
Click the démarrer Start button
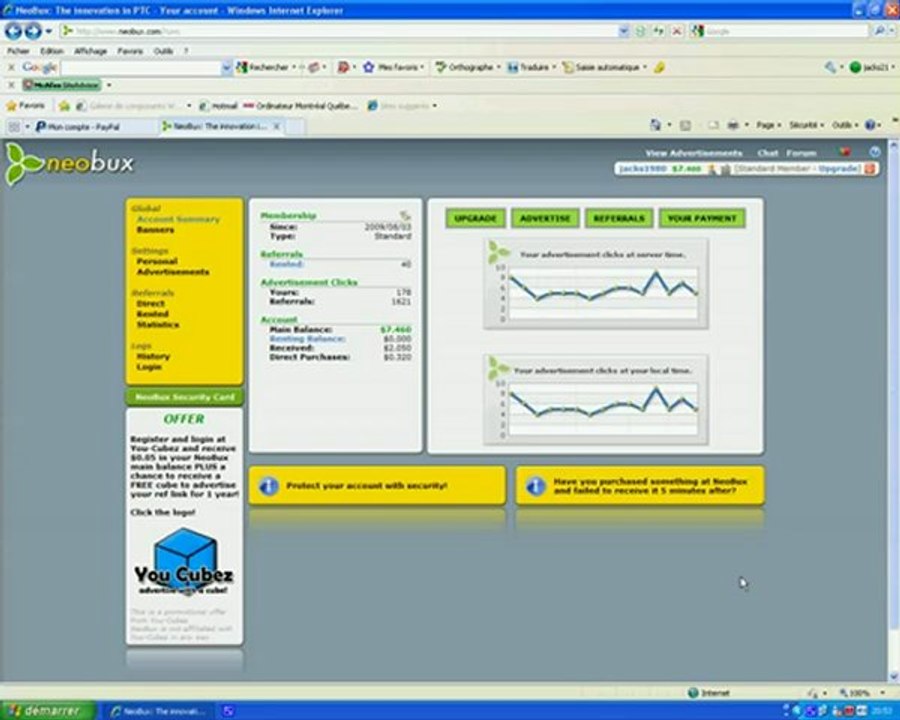click(x=47, y=711)
